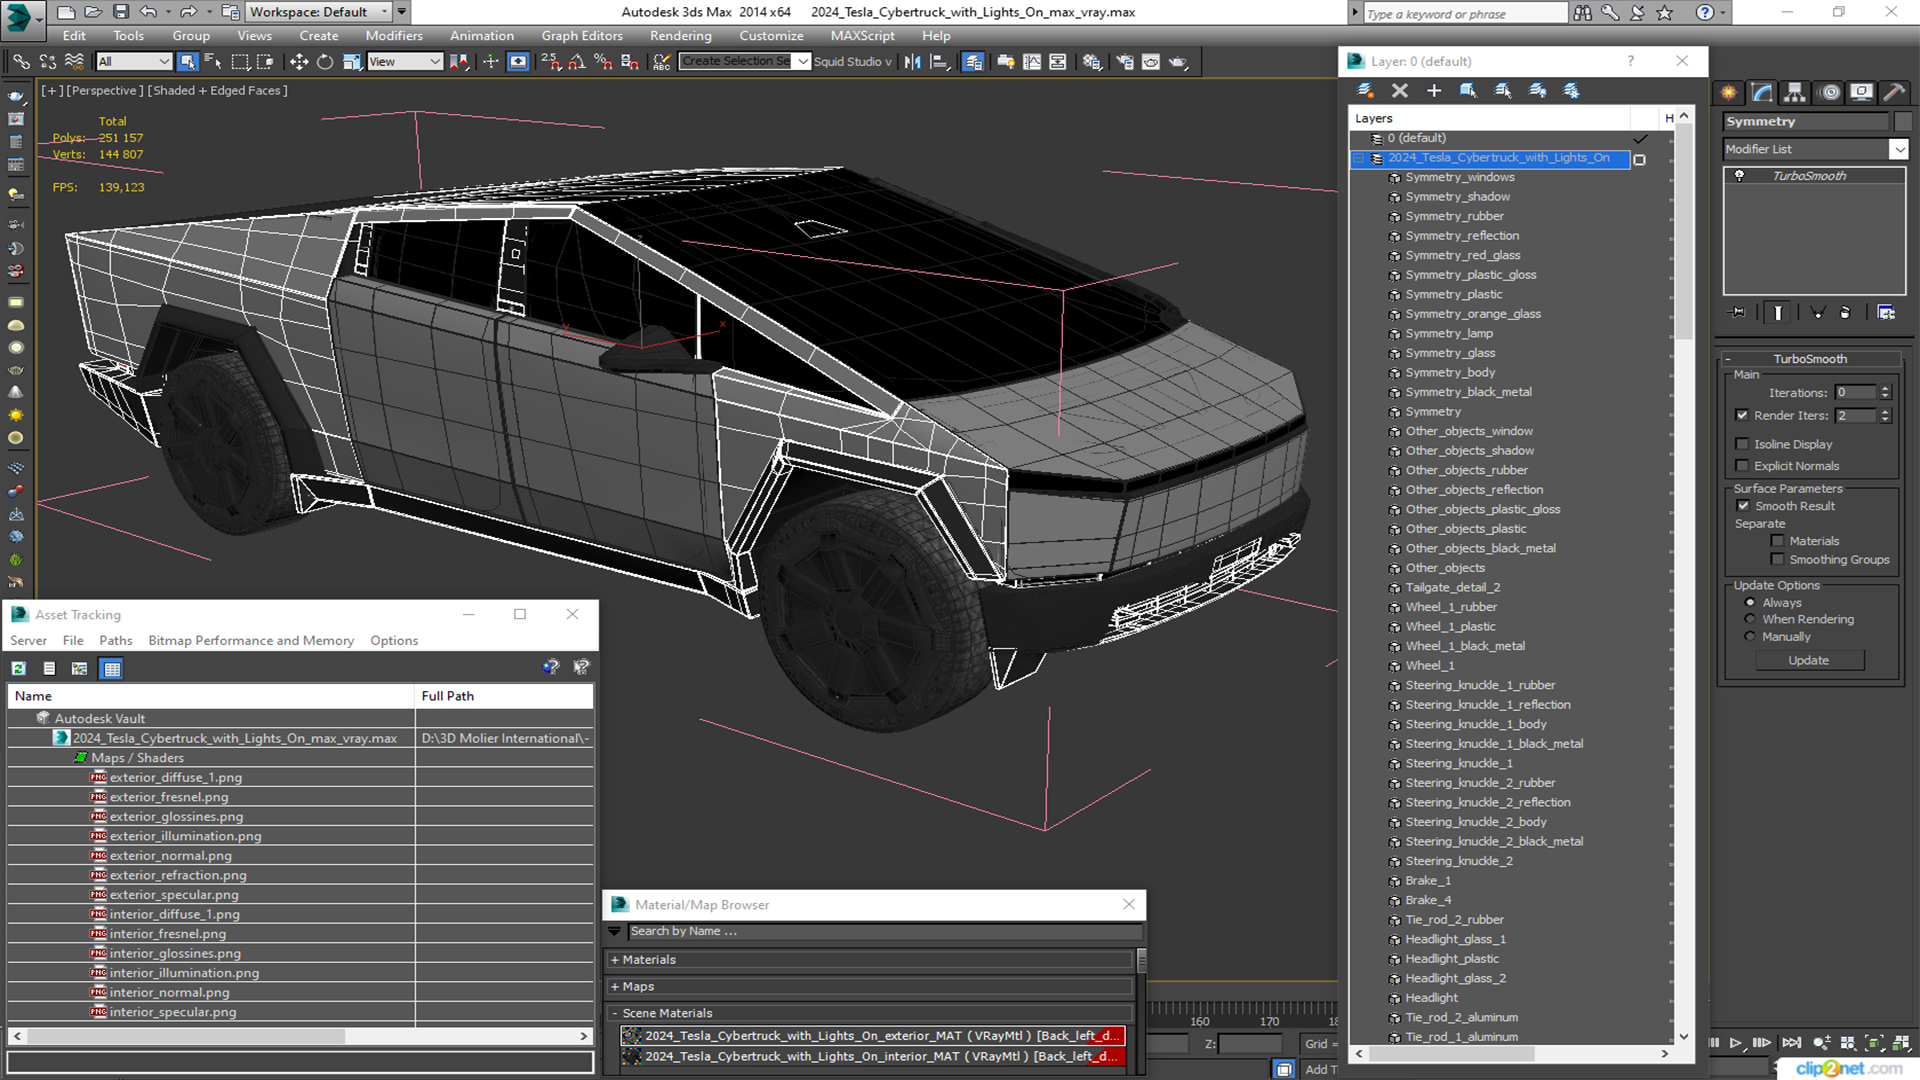Click Search by Name field
The image size is (1920, 1080).
pos(884,932)
